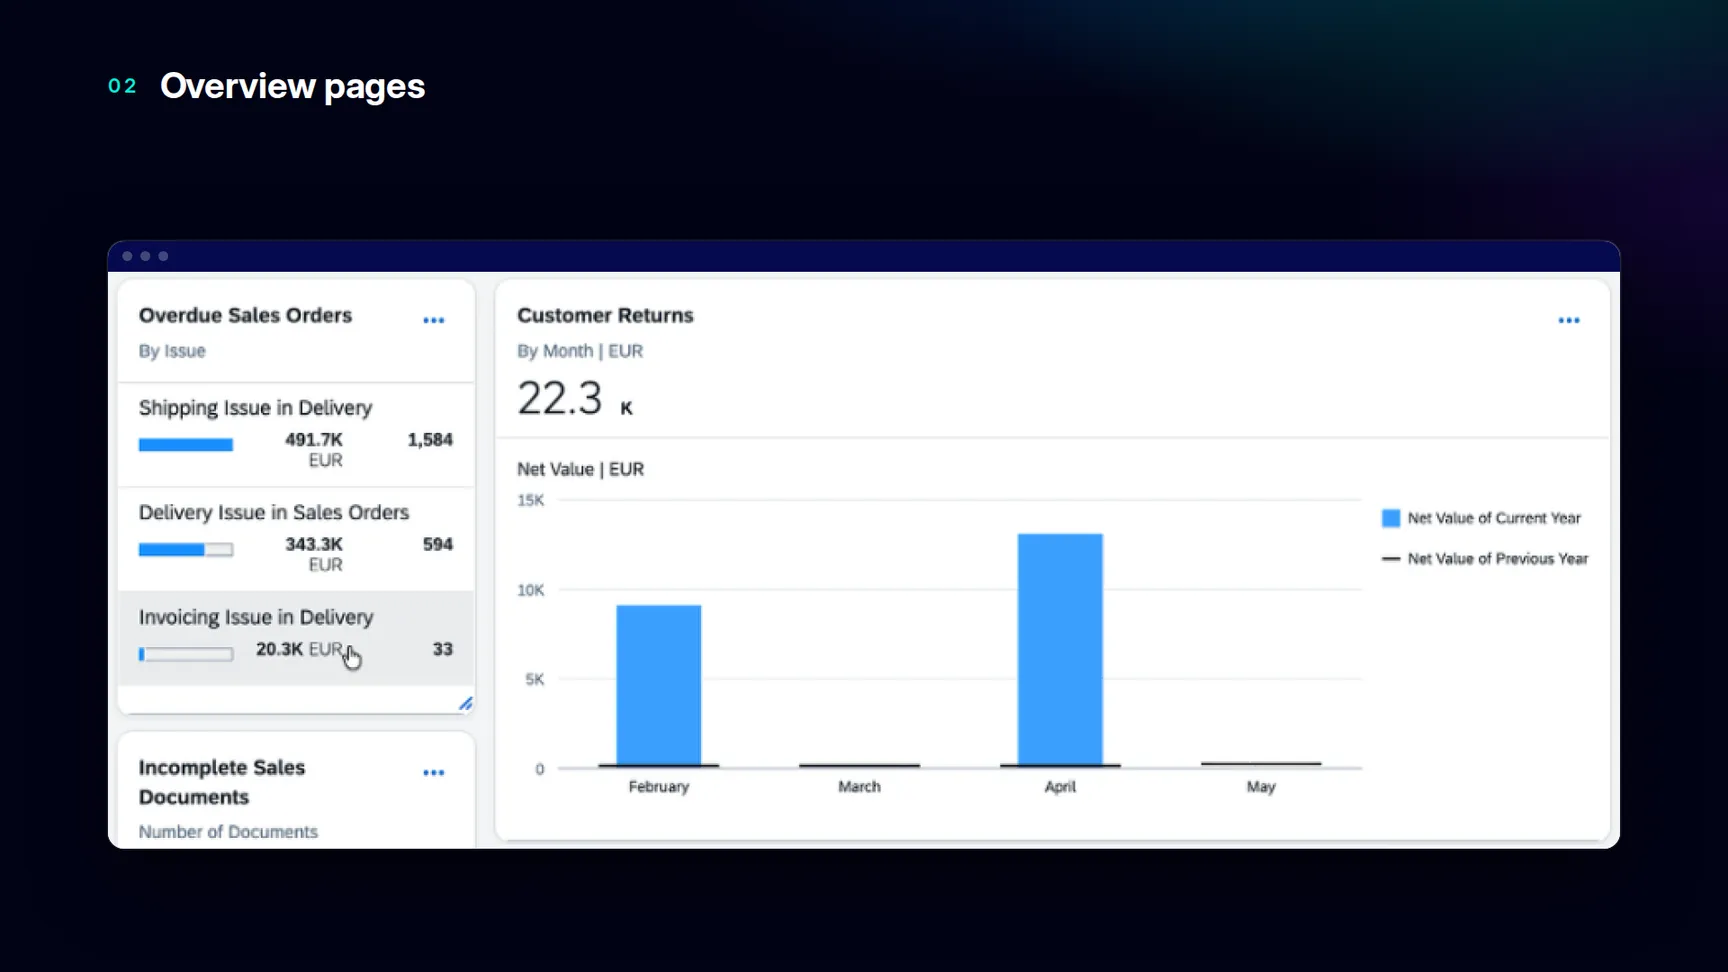Click the By Issue subtitle
Image resolution: width=1728 pixels, height=972 pixels.
pyautogui.click(x=172, y=351)
